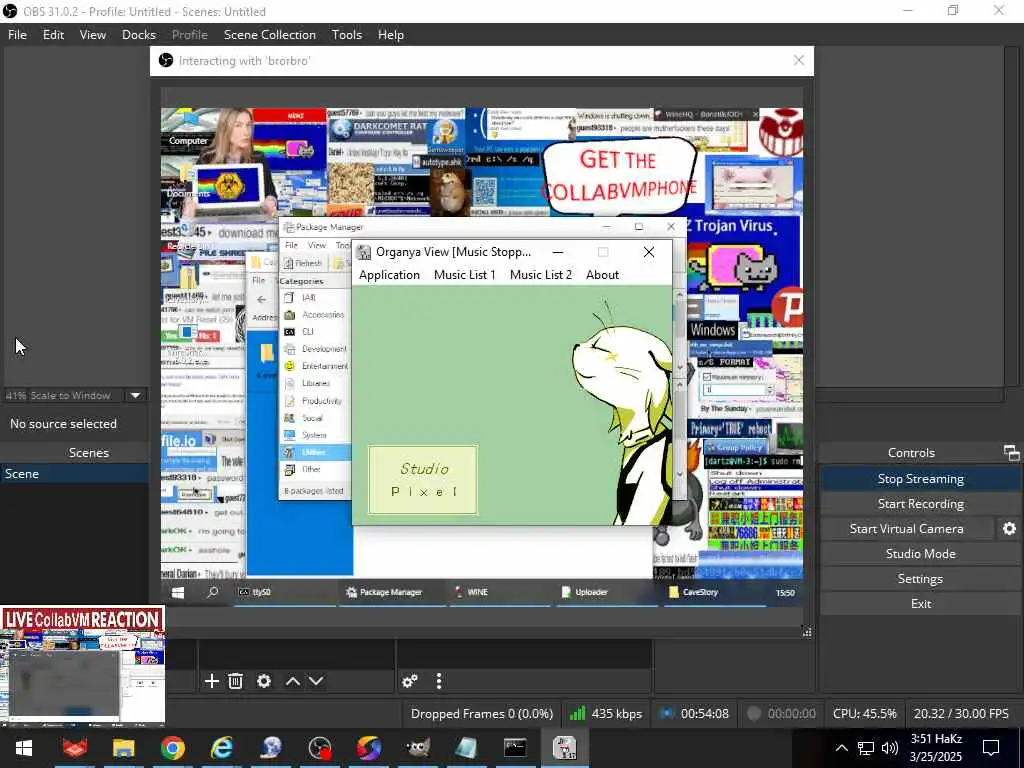Launch Google Chrome from the taskbar

(x=172, y=748)
